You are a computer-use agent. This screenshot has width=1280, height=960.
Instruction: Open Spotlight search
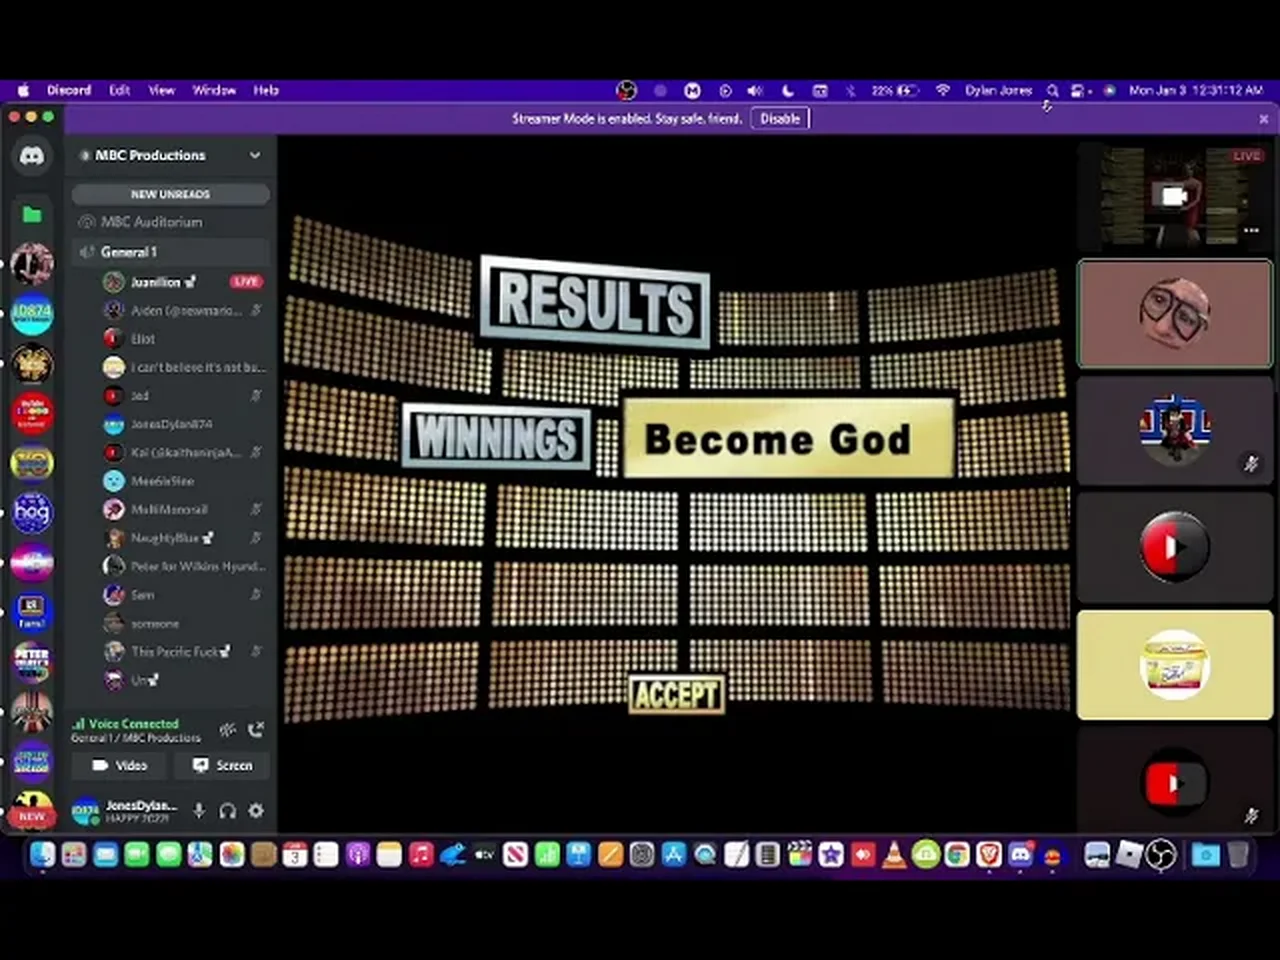coord(1053,90)
